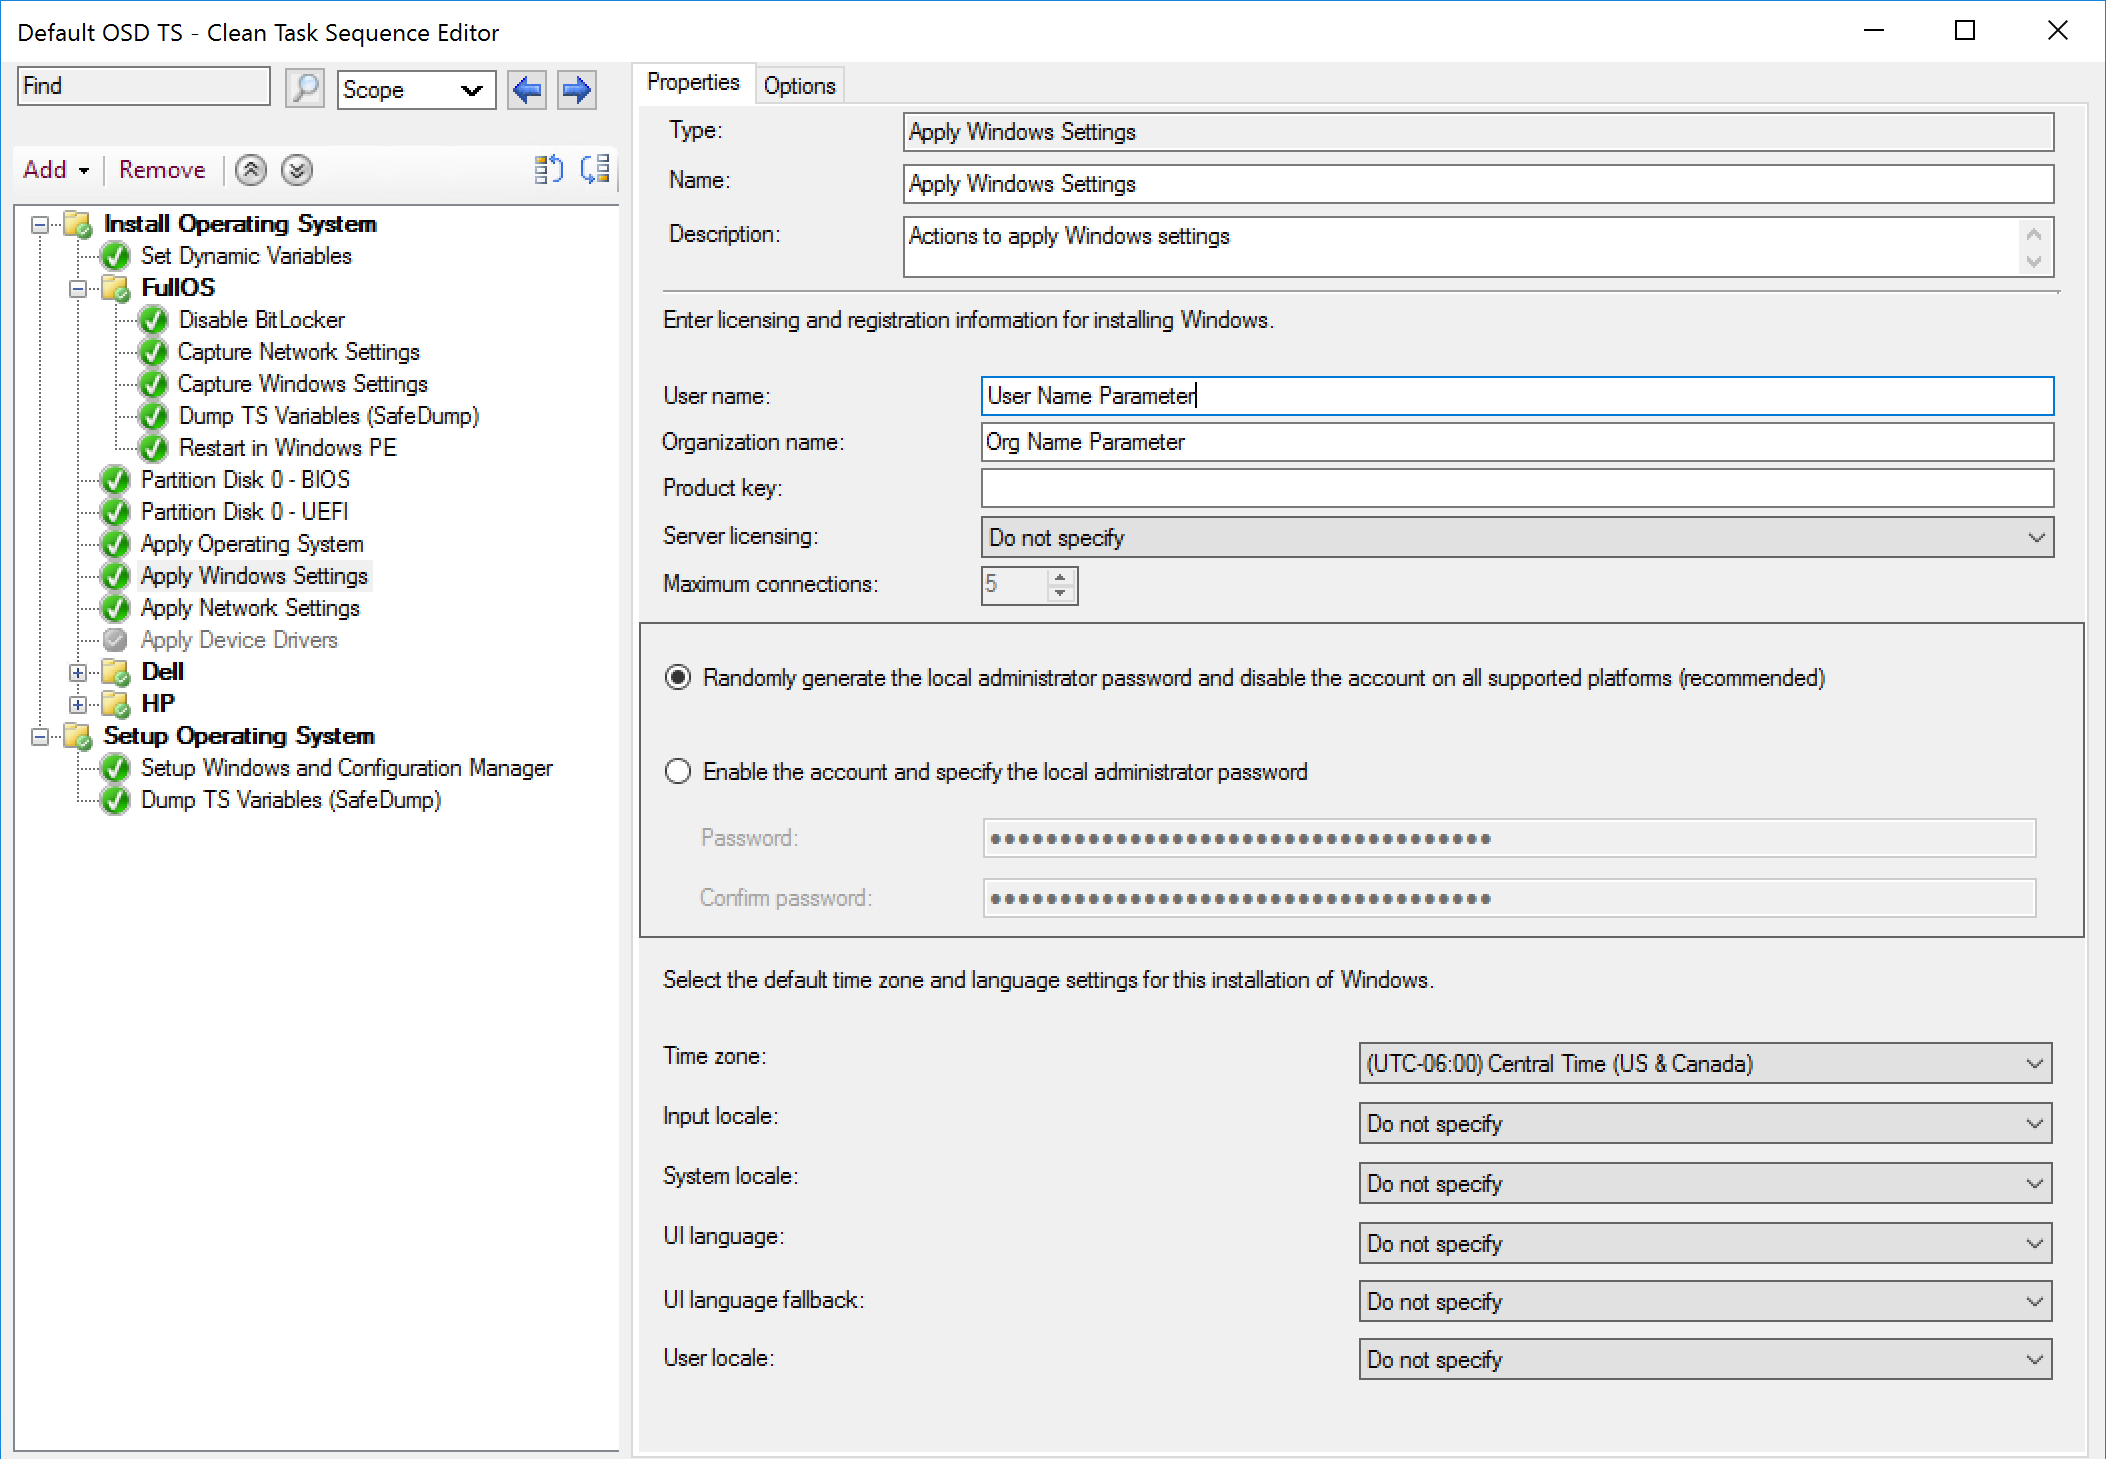This screenshot has height=1459, width=2106.
Task: Switch to the Options tab
Action: 799,86
